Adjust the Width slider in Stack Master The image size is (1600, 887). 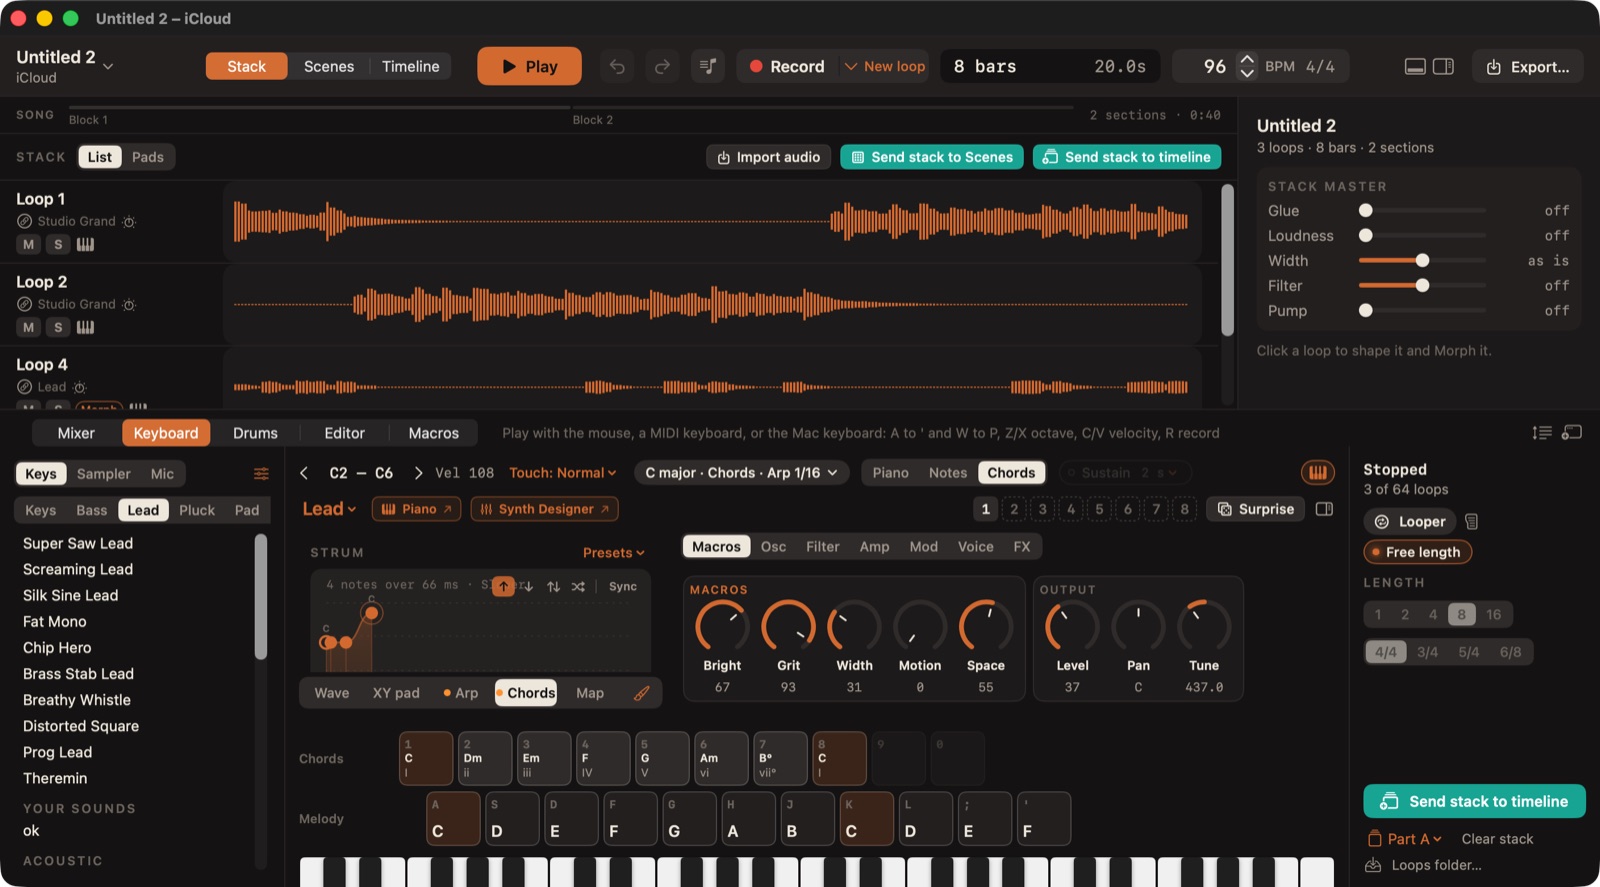point(1422,260)
